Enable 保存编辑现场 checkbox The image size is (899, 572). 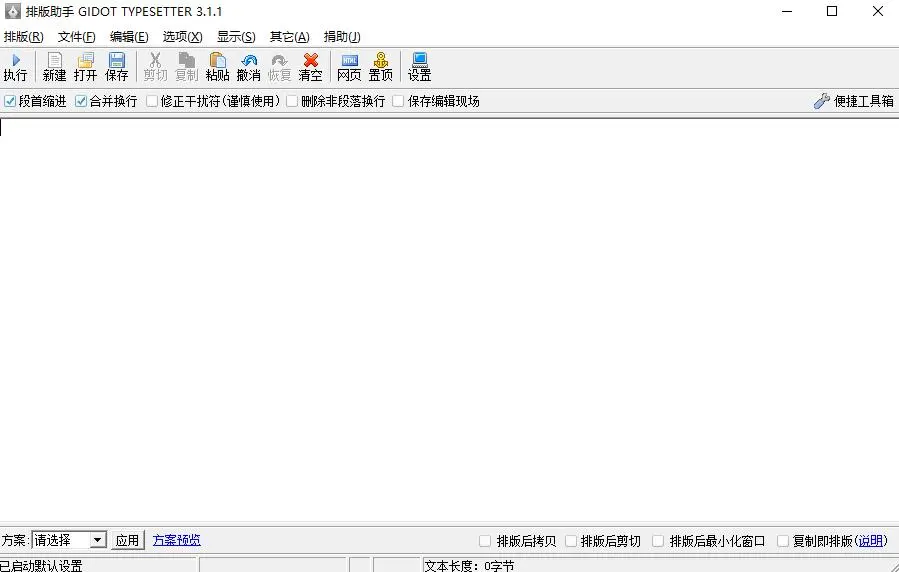[398, 101]
